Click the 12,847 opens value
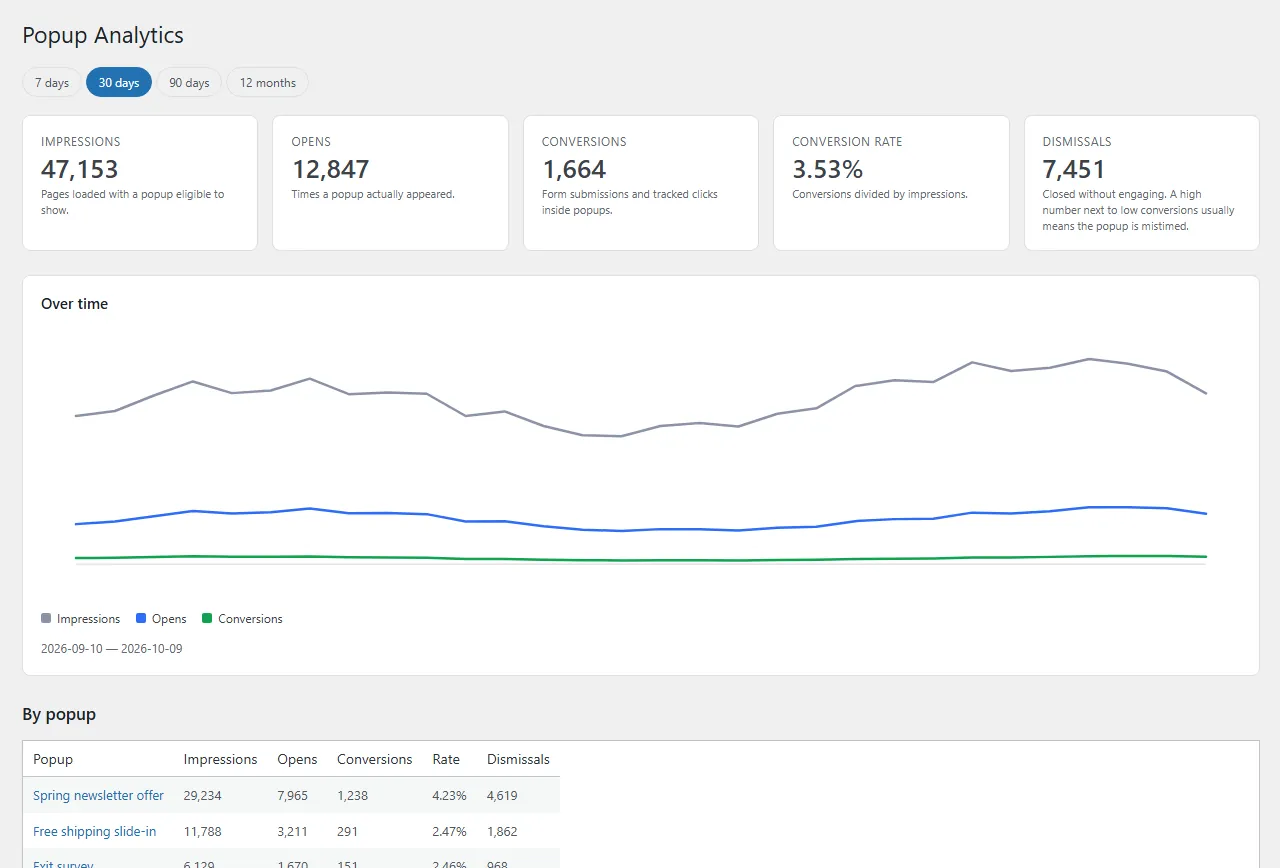1280x868 pixels. (331, 169)
